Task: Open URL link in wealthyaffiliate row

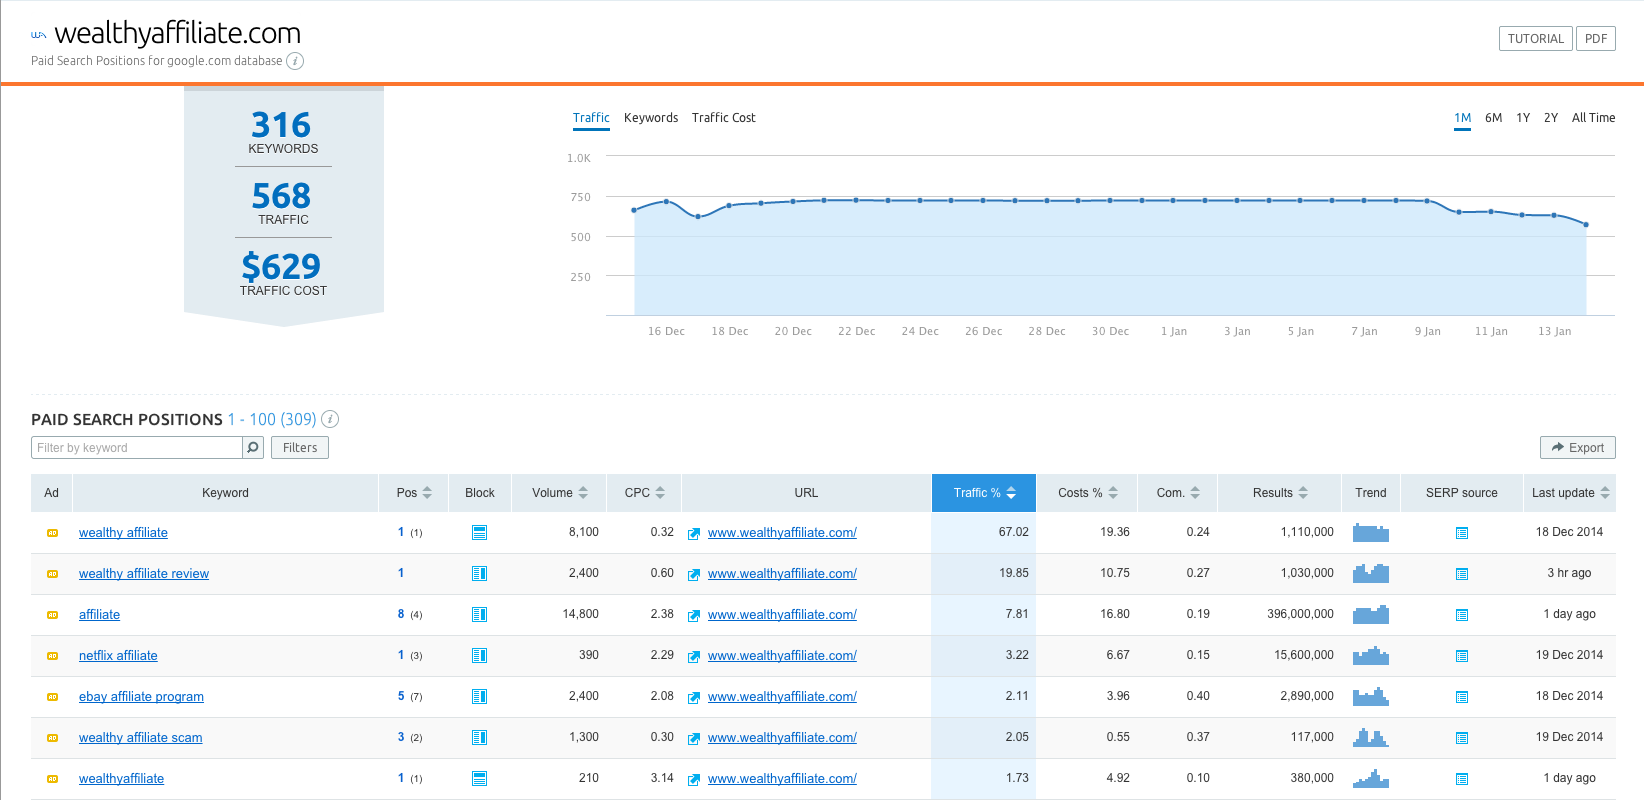Action: [782, 779]
